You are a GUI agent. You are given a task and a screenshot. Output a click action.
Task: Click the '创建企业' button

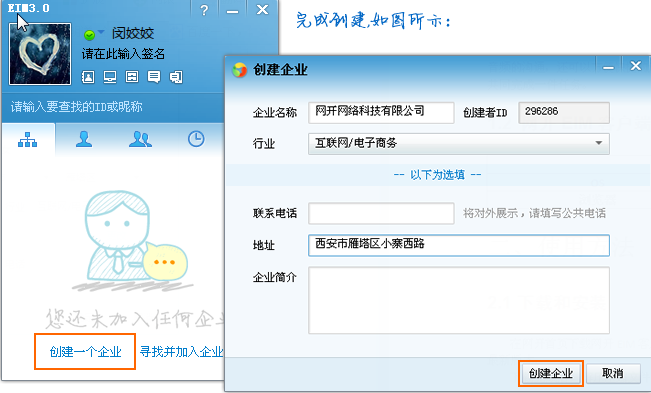[x=551, y=373]
